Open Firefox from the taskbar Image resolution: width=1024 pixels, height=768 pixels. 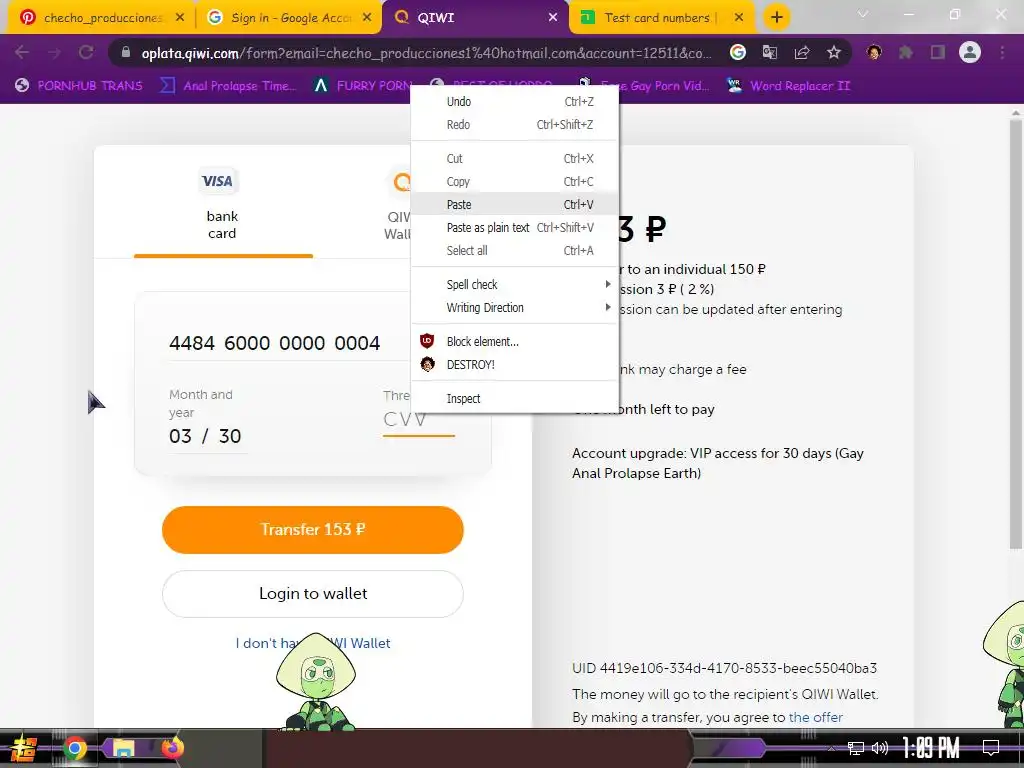tap(172, 747)
